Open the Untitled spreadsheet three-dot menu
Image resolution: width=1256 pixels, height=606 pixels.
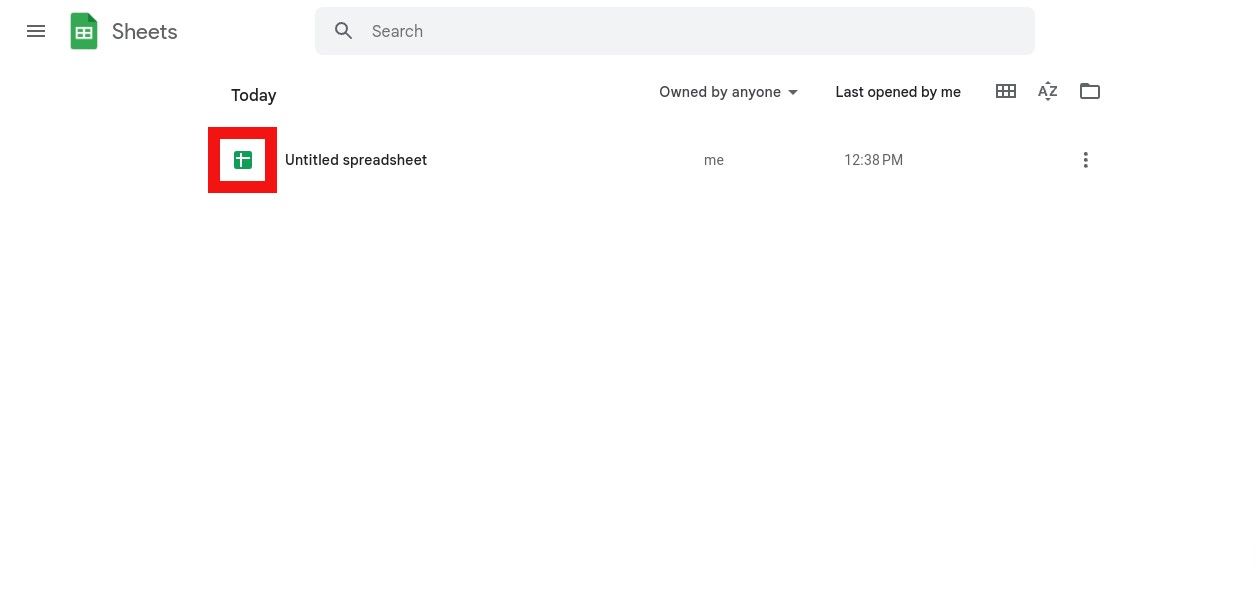[x=1085, y=160]
